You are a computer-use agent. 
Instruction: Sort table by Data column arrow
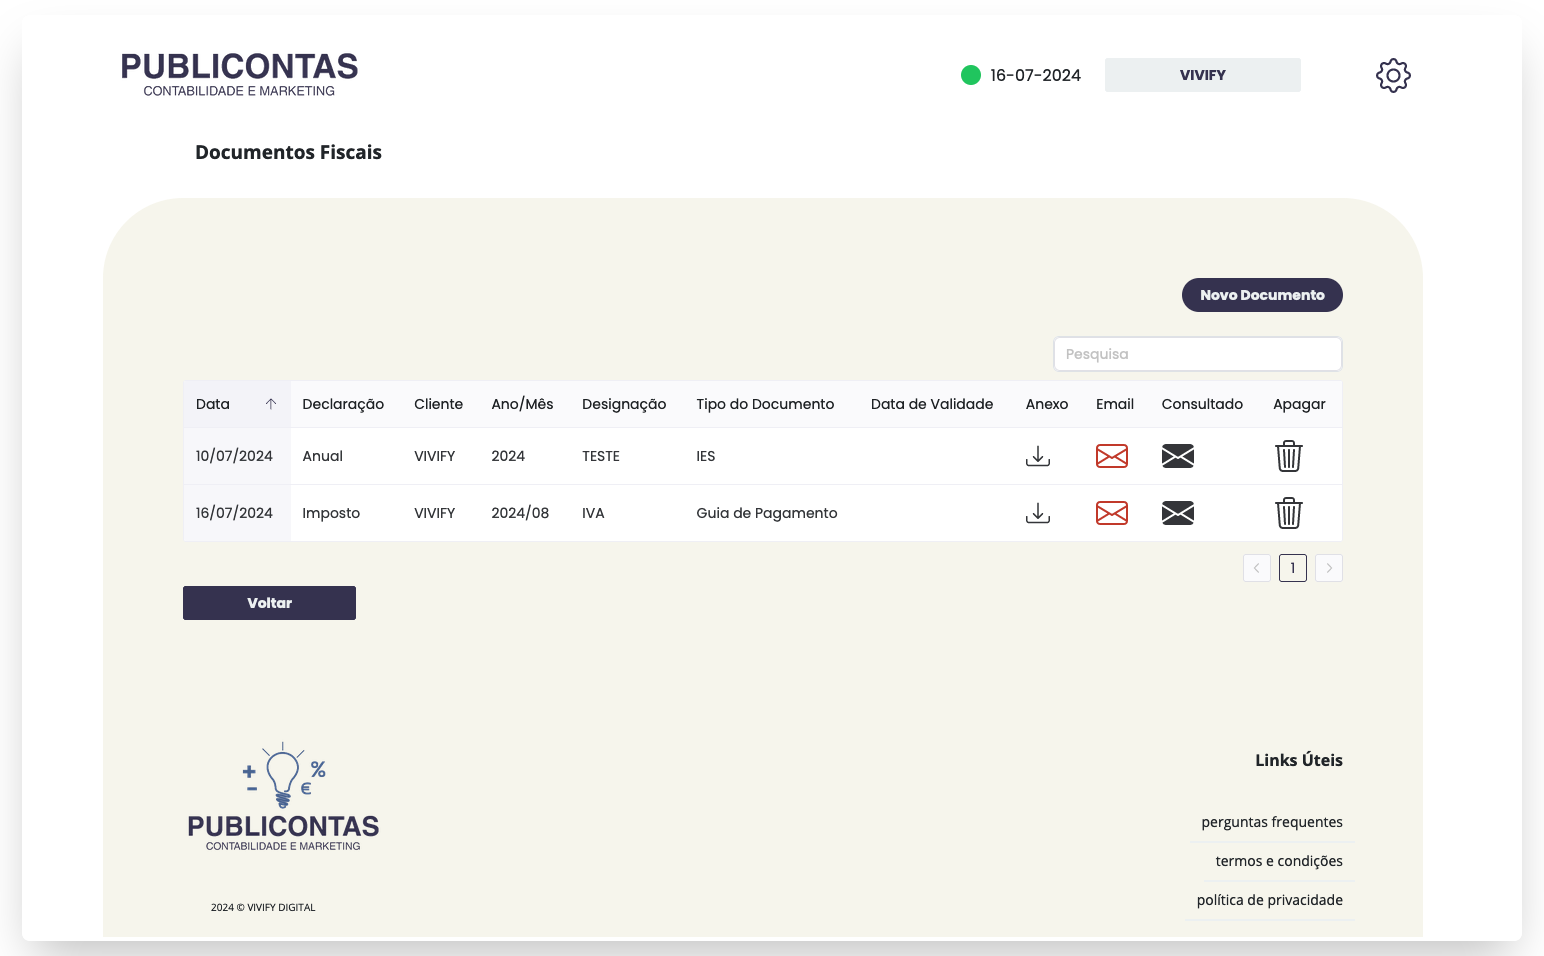270,404
